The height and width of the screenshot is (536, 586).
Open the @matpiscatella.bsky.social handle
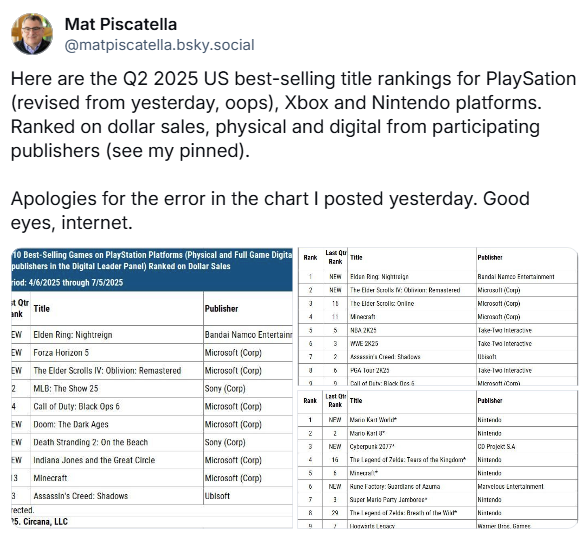coord(160,45)
